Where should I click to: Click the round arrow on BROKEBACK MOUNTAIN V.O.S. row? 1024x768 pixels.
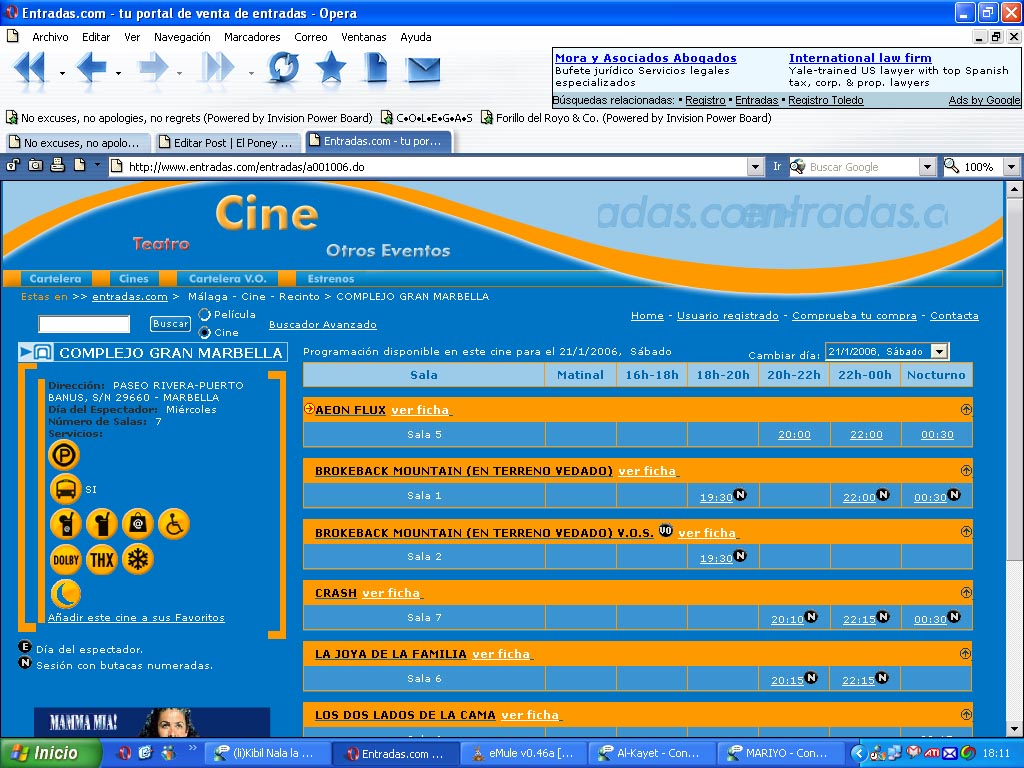(966, 532)
